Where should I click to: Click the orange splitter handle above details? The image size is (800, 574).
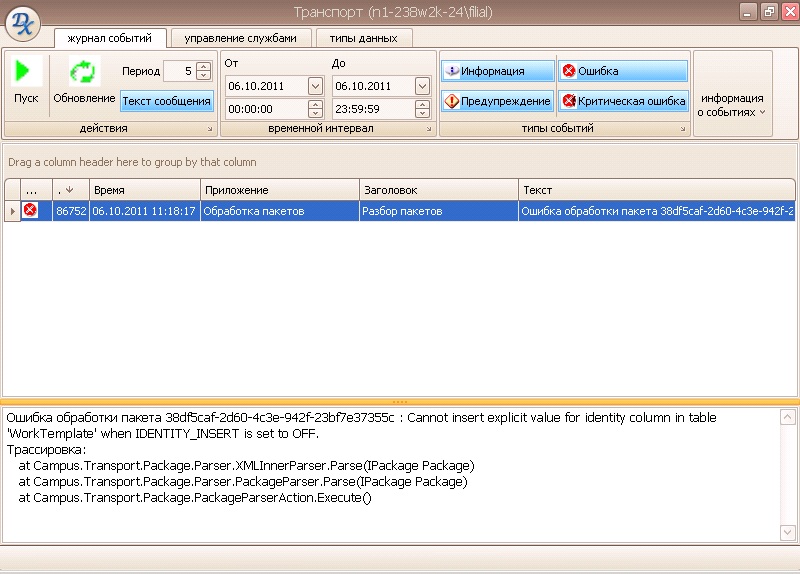(x=400, y=402)
